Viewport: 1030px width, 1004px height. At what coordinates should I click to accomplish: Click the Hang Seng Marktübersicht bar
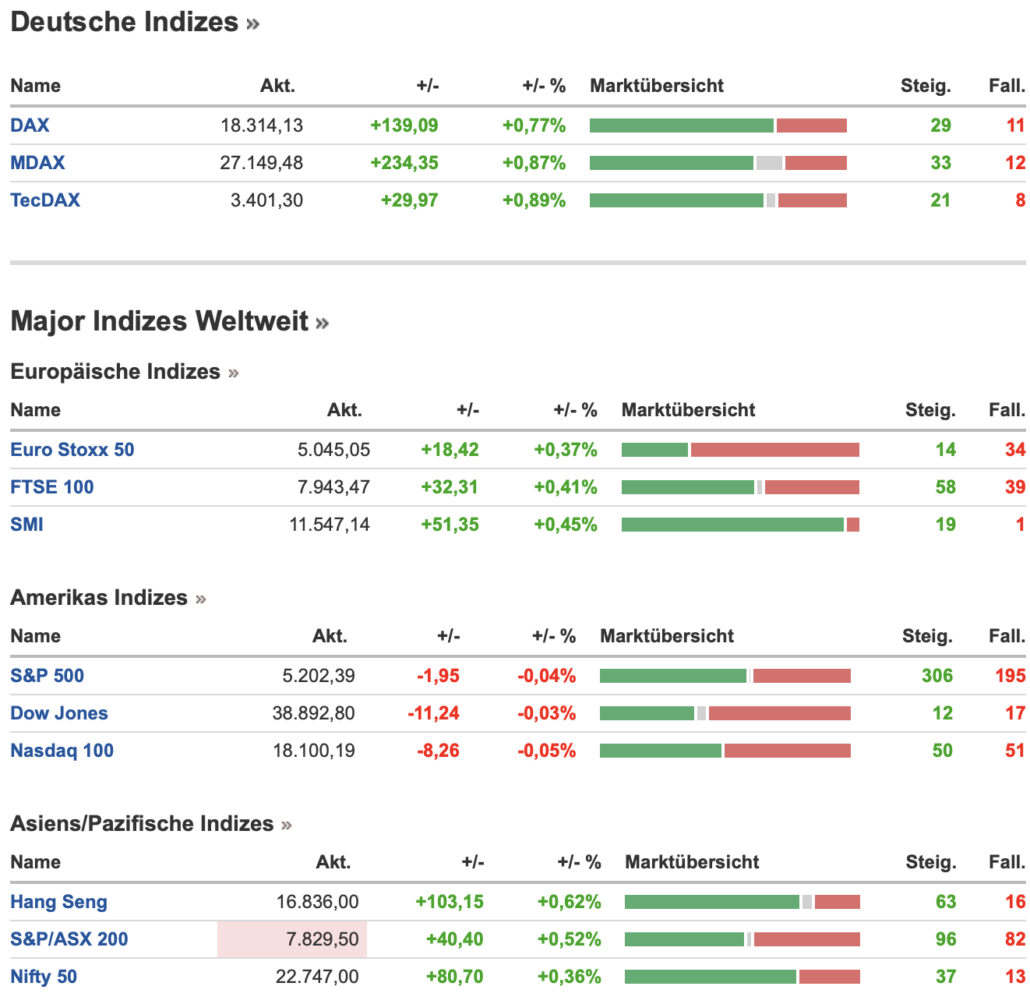tap(742, 902)
